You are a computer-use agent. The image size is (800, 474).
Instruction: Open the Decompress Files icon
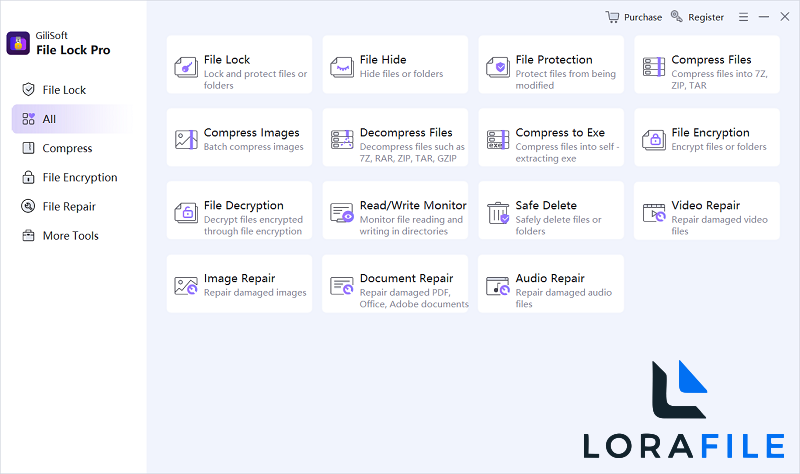[x=342, y=140]
